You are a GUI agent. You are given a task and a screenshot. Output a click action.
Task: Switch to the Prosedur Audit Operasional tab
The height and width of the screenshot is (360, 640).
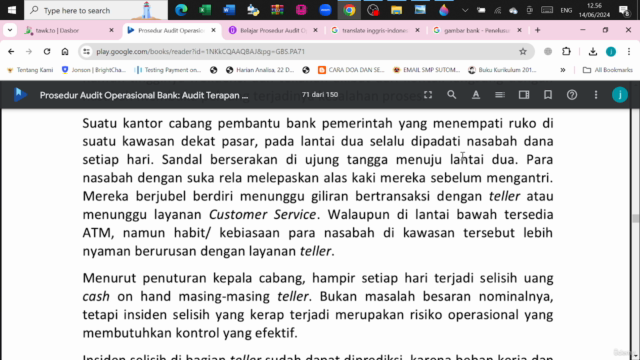pyautogui.click(x=171, y=31)
